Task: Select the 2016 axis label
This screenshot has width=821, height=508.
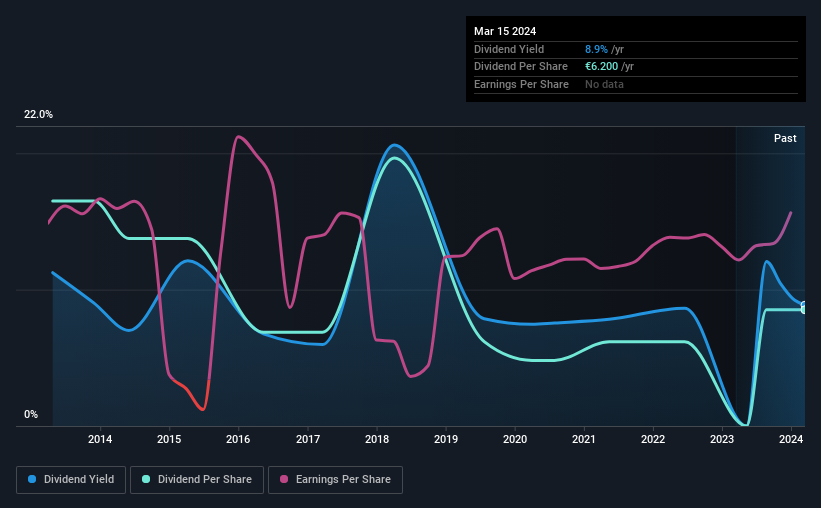Action: click(238, 439)
